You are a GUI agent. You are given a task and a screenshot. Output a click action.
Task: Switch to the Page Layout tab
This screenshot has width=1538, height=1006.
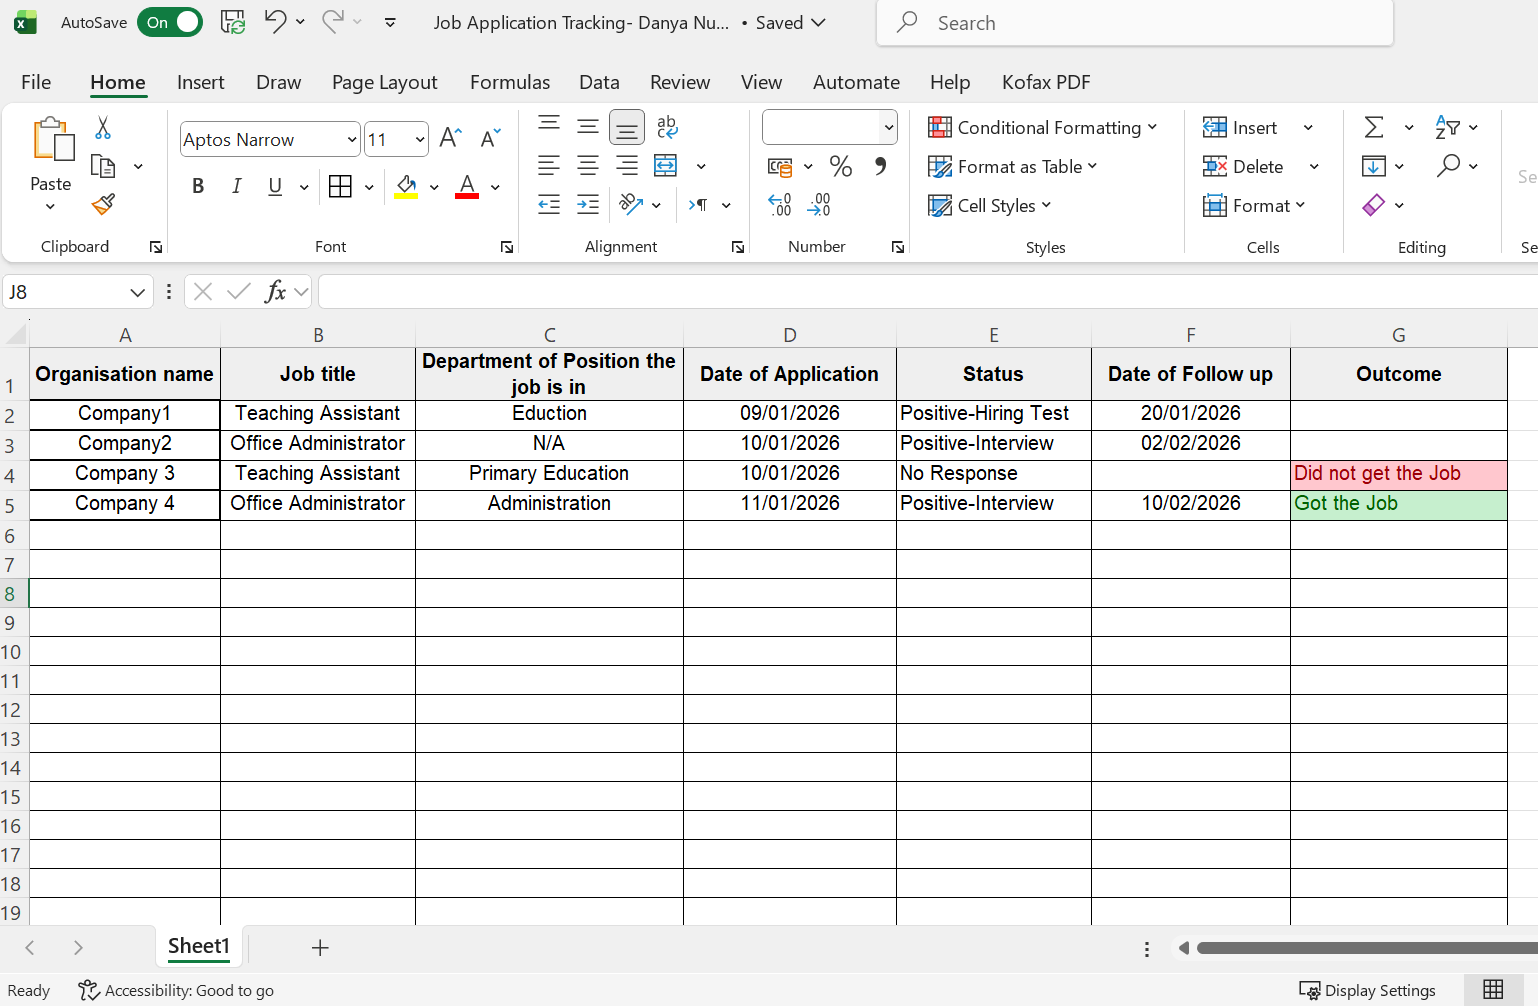tap(385, 82)
